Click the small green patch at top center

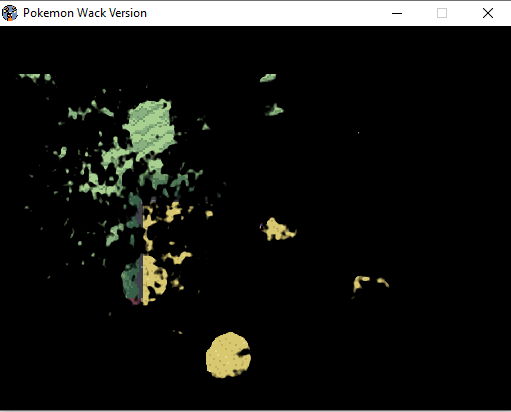[x=268, y=78]
